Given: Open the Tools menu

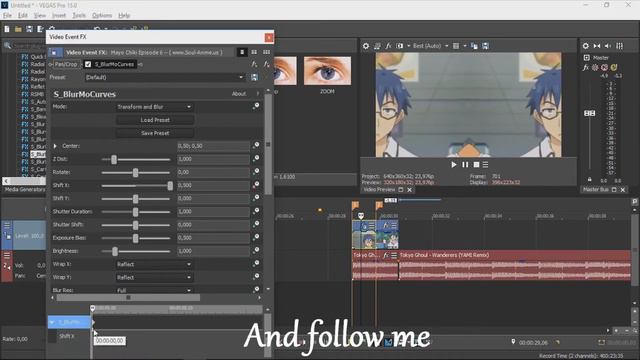Looking at the screenshot, I should [x=79, y=16].
